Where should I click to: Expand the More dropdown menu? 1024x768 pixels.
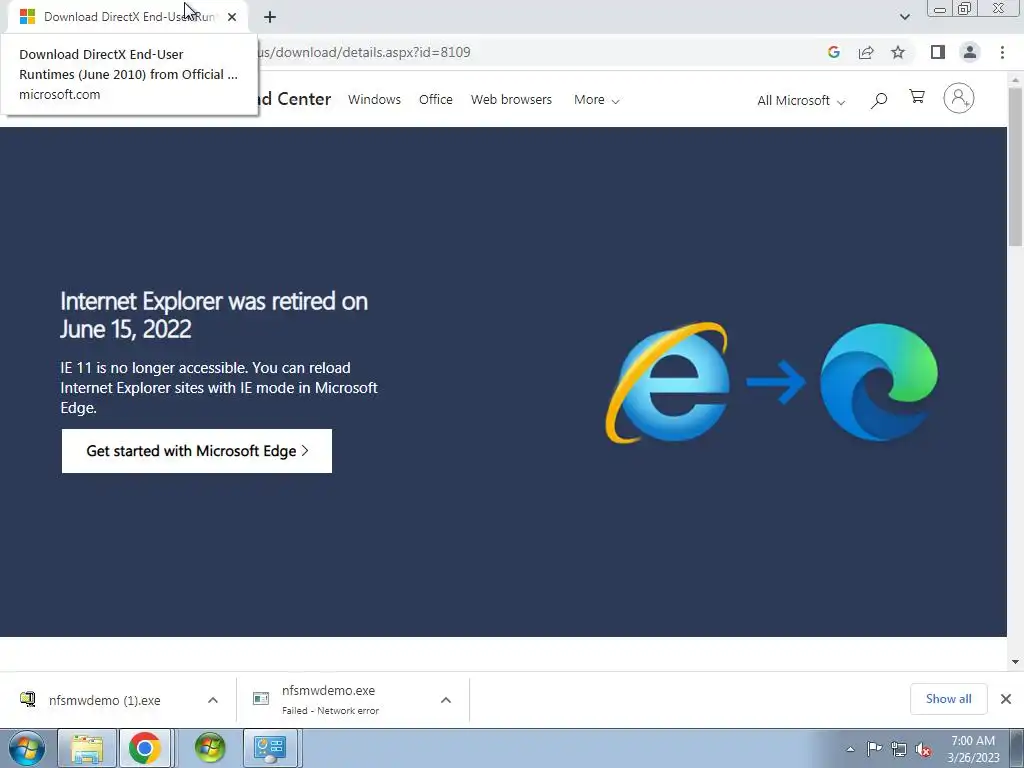click(596, 100)
